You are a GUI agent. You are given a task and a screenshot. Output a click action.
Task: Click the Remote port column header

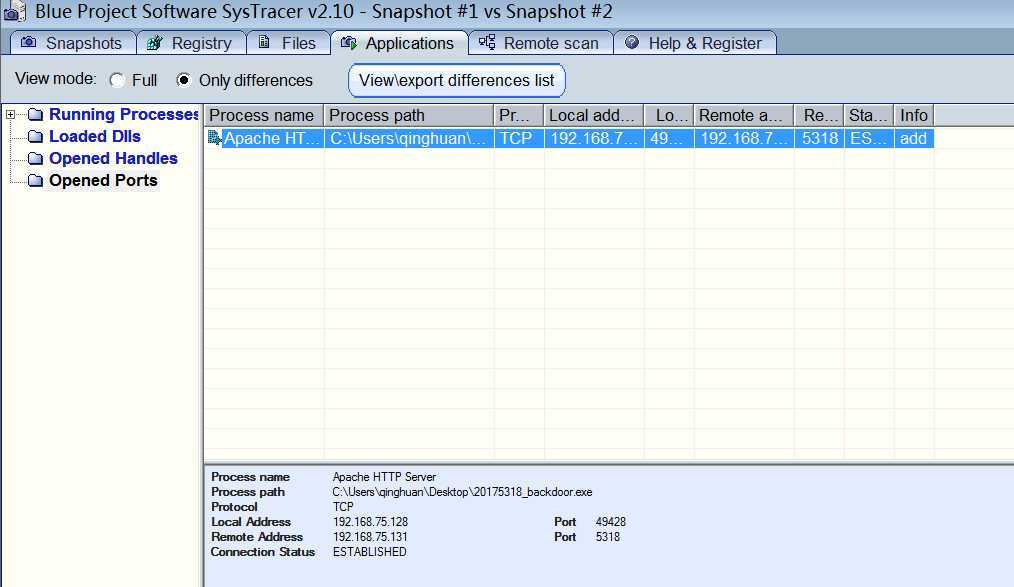pos(819,115)
